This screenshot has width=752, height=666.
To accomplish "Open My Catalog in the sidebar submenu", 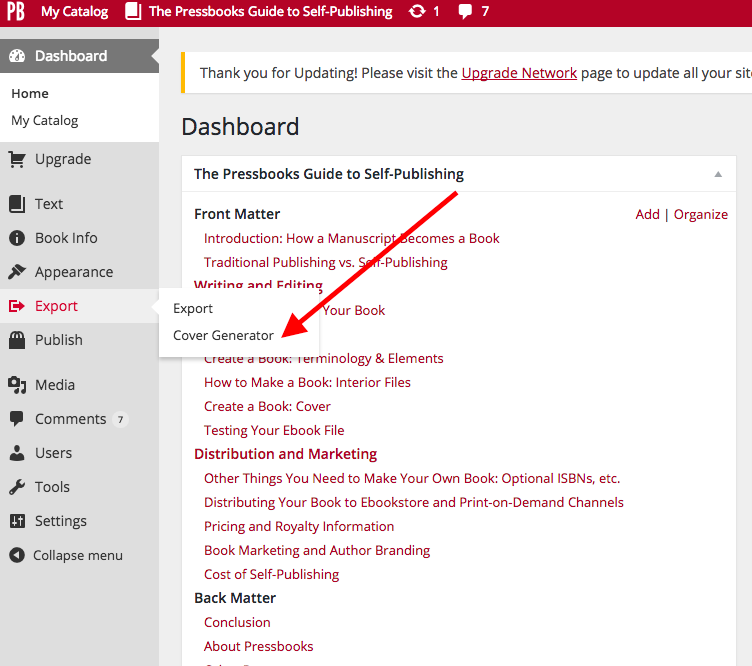I will 45,120.
